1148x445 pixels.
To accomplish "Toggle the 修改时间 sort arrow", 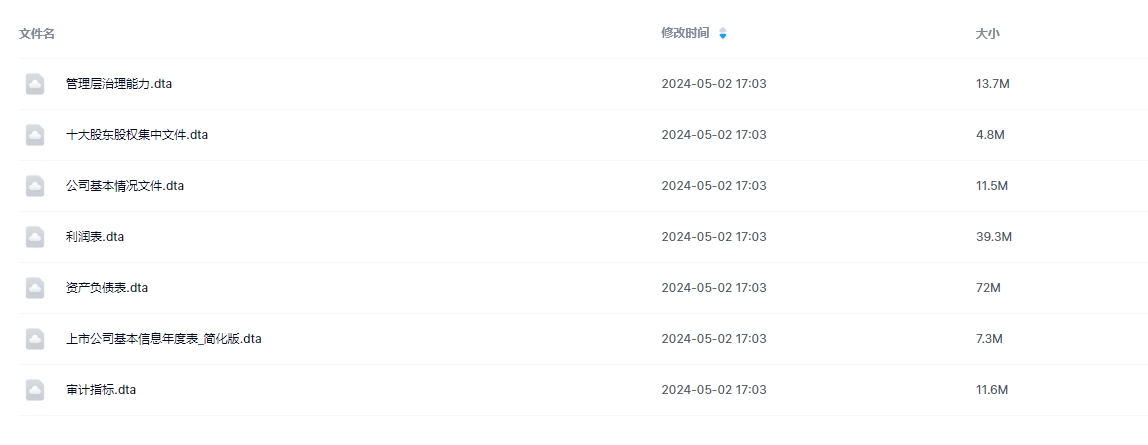I will [x=723, y=34].
